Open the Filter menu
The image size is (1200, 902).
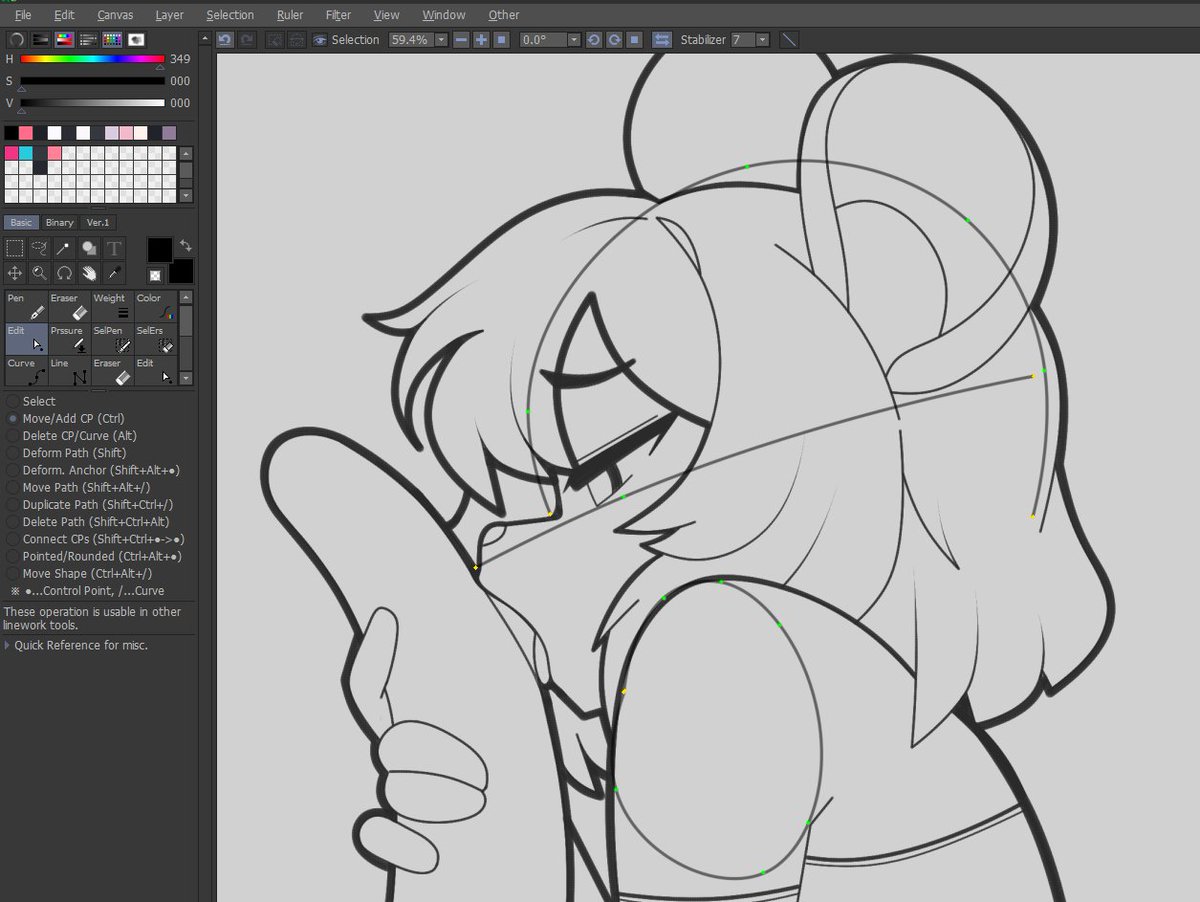(338, 15)
